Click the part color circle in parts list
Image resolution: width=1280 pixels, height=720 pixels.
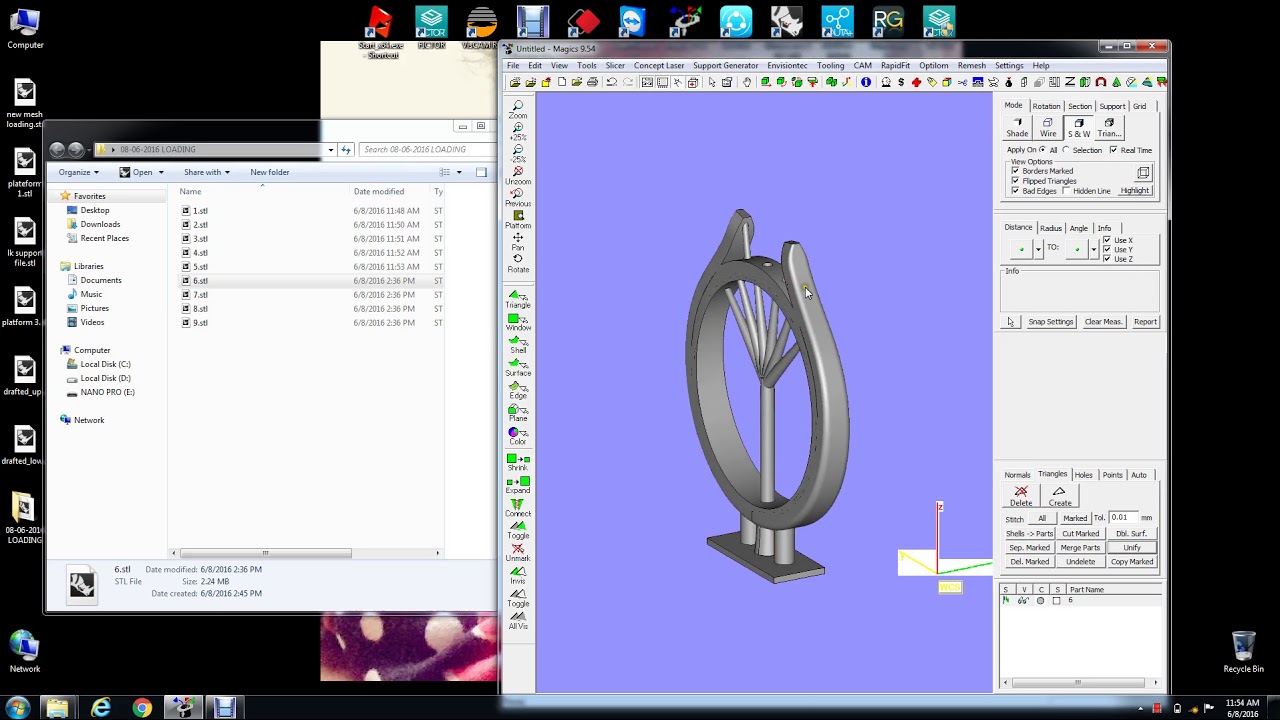[1040, 601]
